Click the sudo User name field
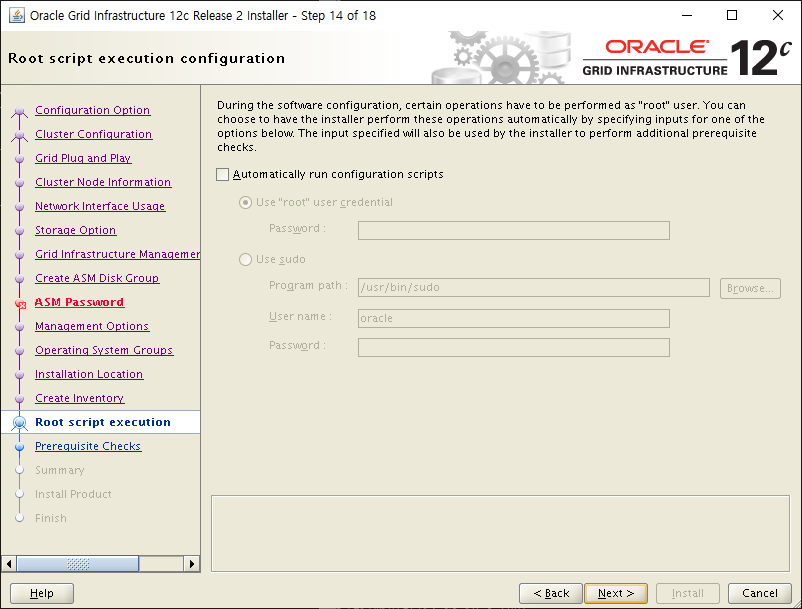Screen dimensions: 802x609 (514, 318)
